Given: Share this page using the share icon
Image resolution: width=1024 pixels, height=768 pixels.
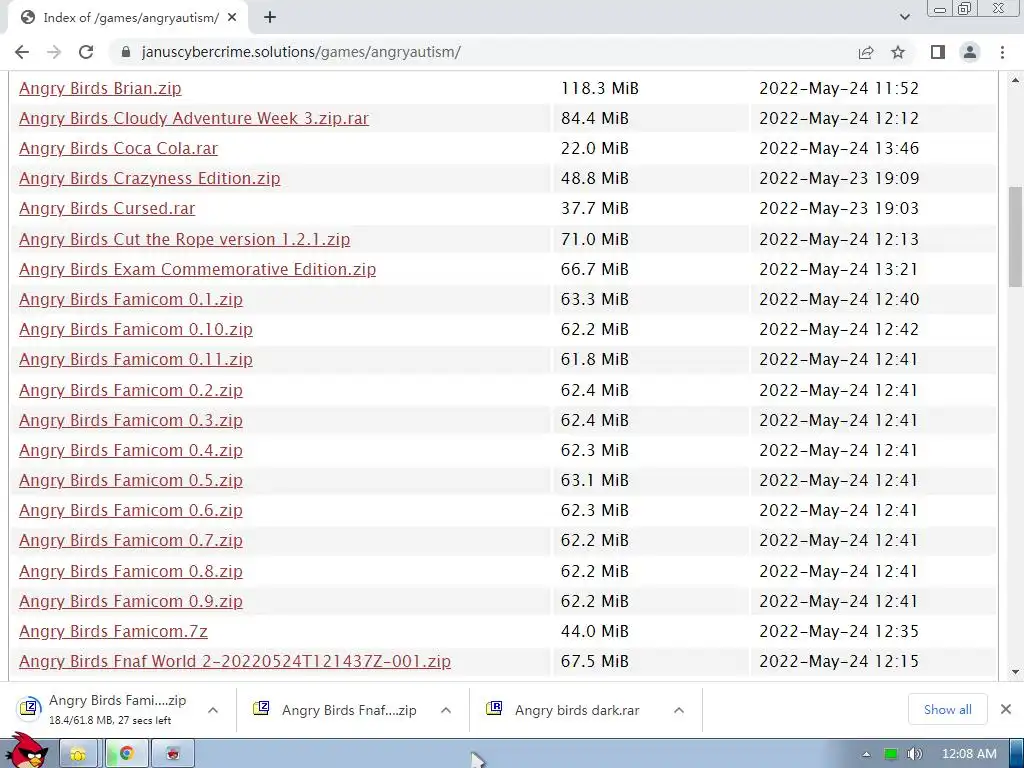Looking at the screenshot, I should tap(866, 52).
